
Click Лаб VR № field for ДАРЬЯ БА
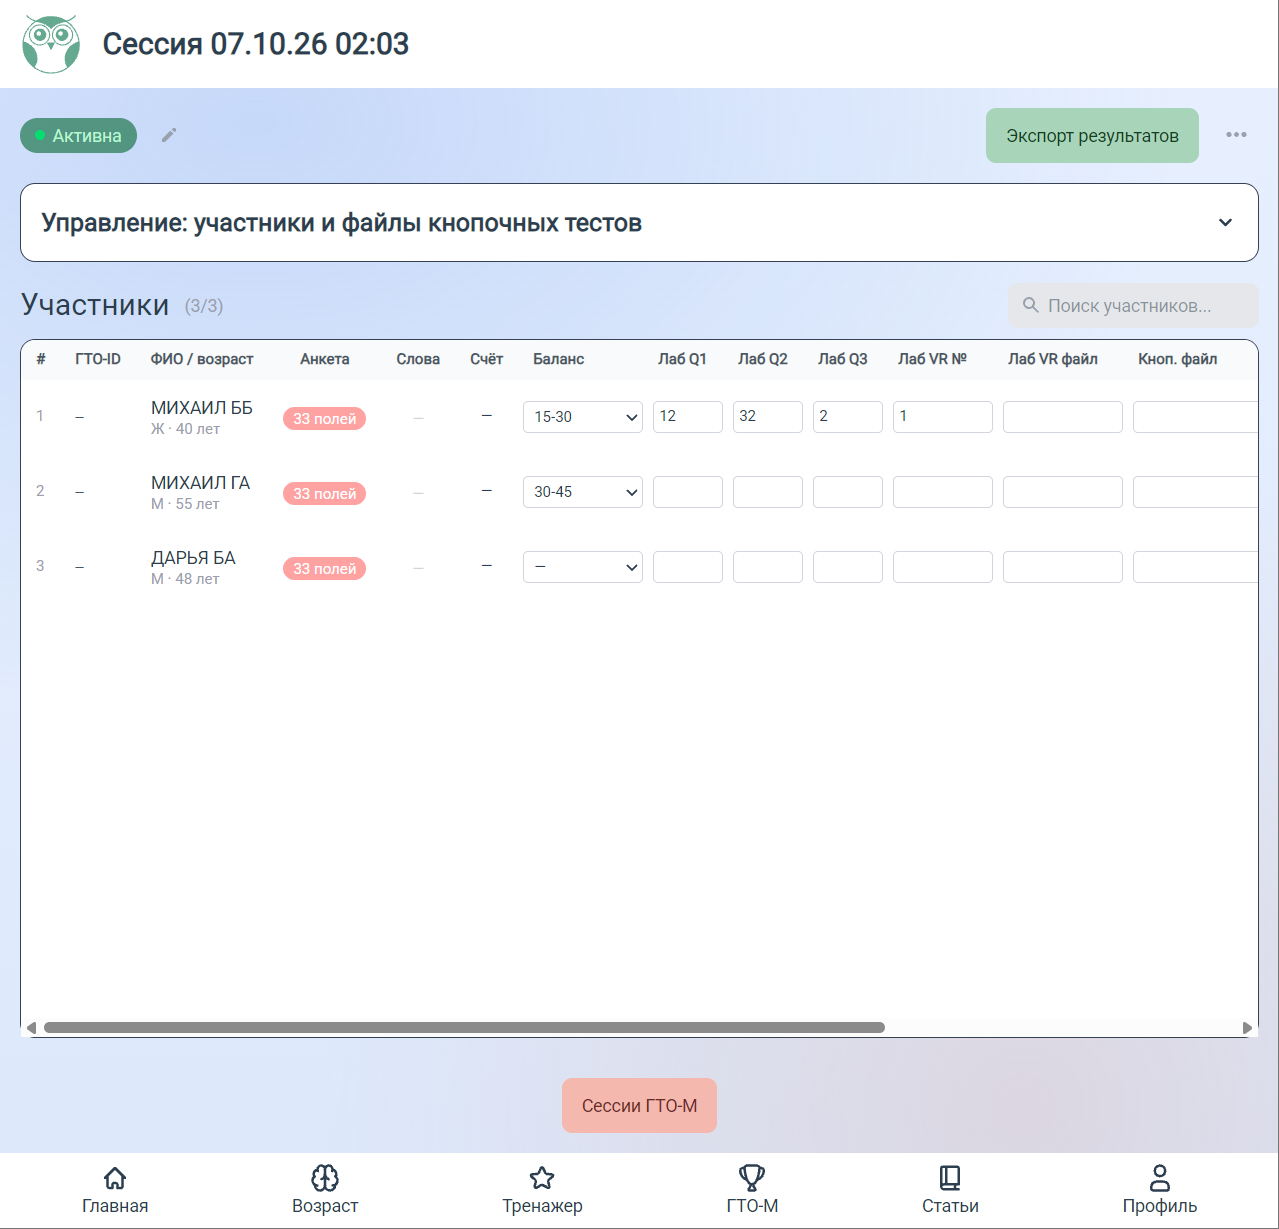(943, 567)
